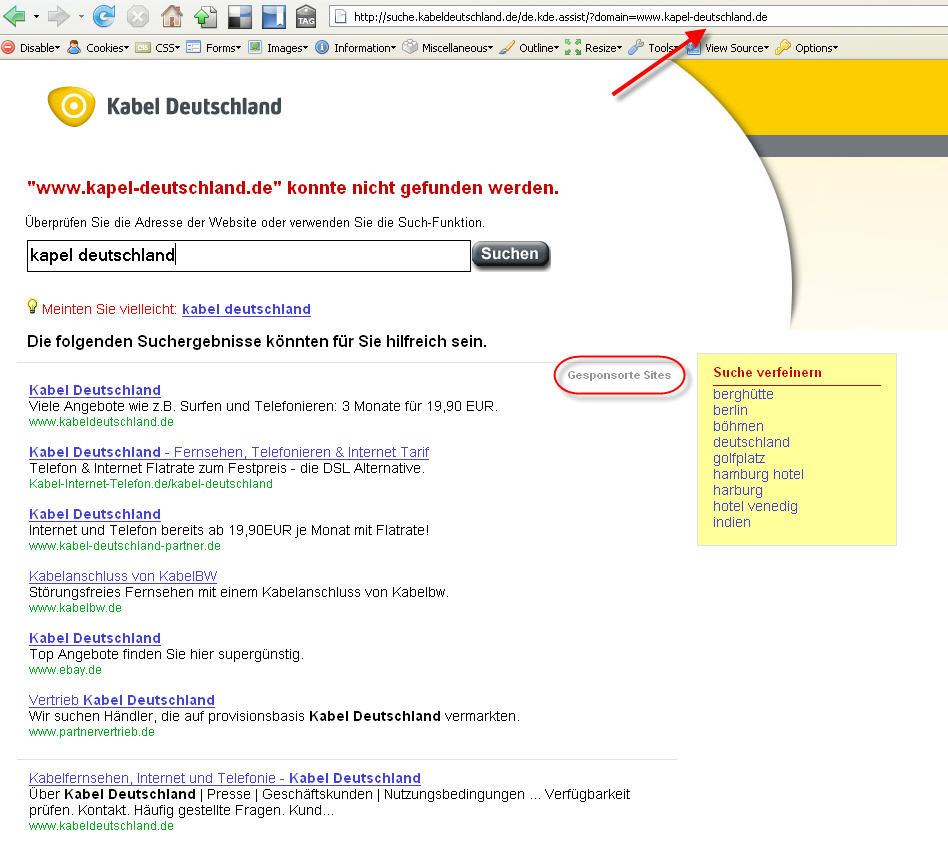Viewport: 948px width, 848px height.
Task: Follow the 'kabel deutschland' spelling suggestion link
Action: tap(246, 309)
